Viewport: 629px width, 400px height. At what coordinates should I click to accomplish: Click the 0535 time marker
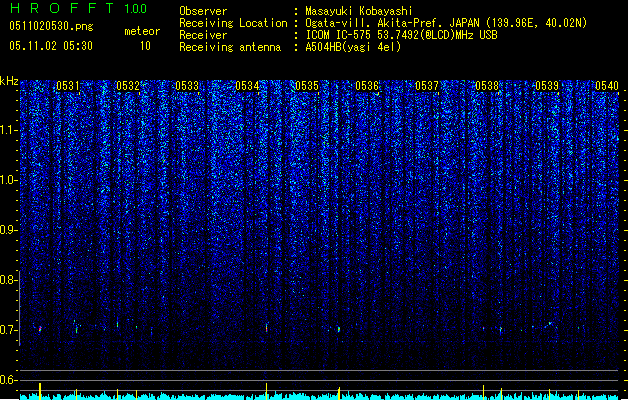tap(307, 86)
